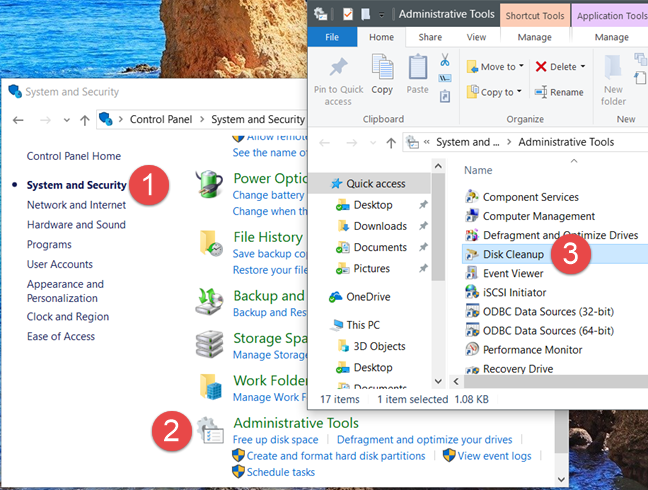Image resolution: width=648 pixels, height=490 pixels.
Task: Open the Application Tools tab
Action: pos(610,16)
